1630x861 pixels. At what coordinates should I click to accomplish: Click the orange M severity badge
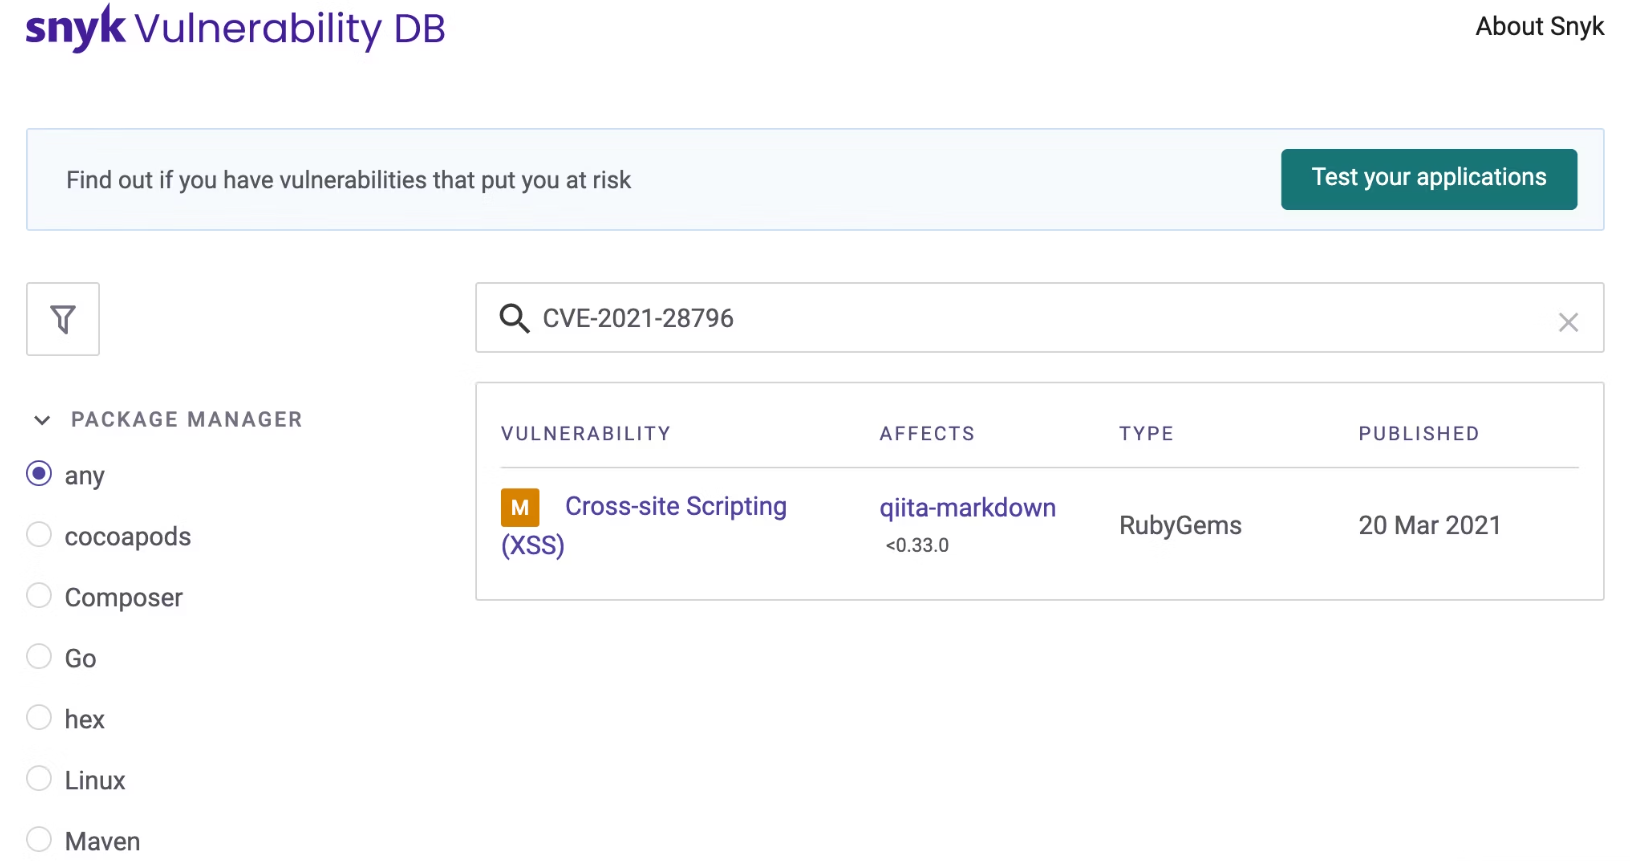(520, 507)
